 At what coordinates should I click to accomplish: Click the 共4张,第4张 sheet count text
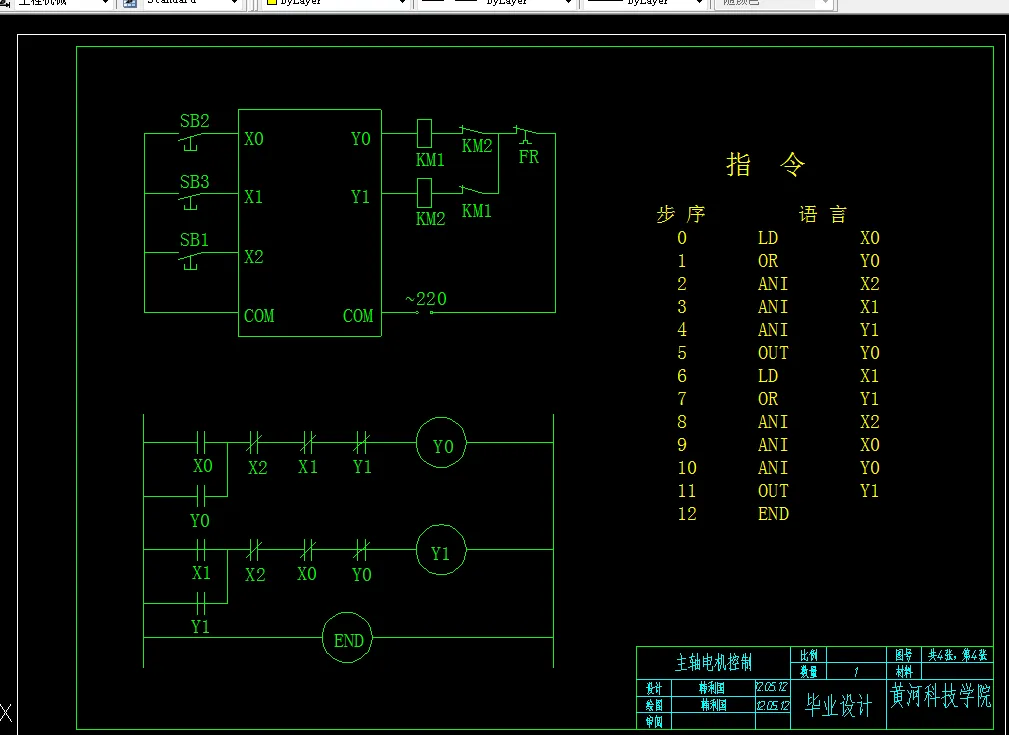point(957,655)
